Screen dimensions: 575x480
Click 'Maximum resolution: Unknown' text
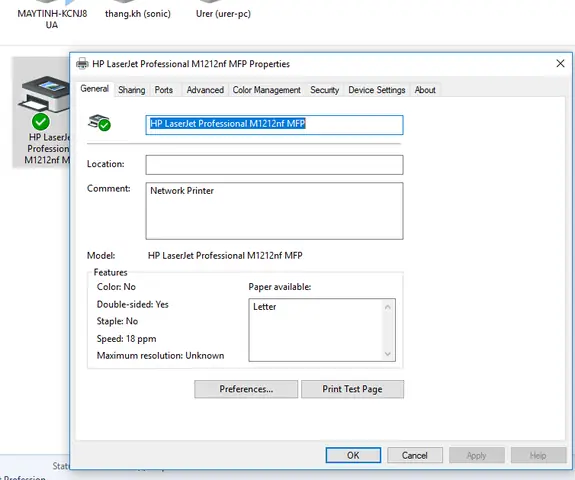[x=160, y=356]
